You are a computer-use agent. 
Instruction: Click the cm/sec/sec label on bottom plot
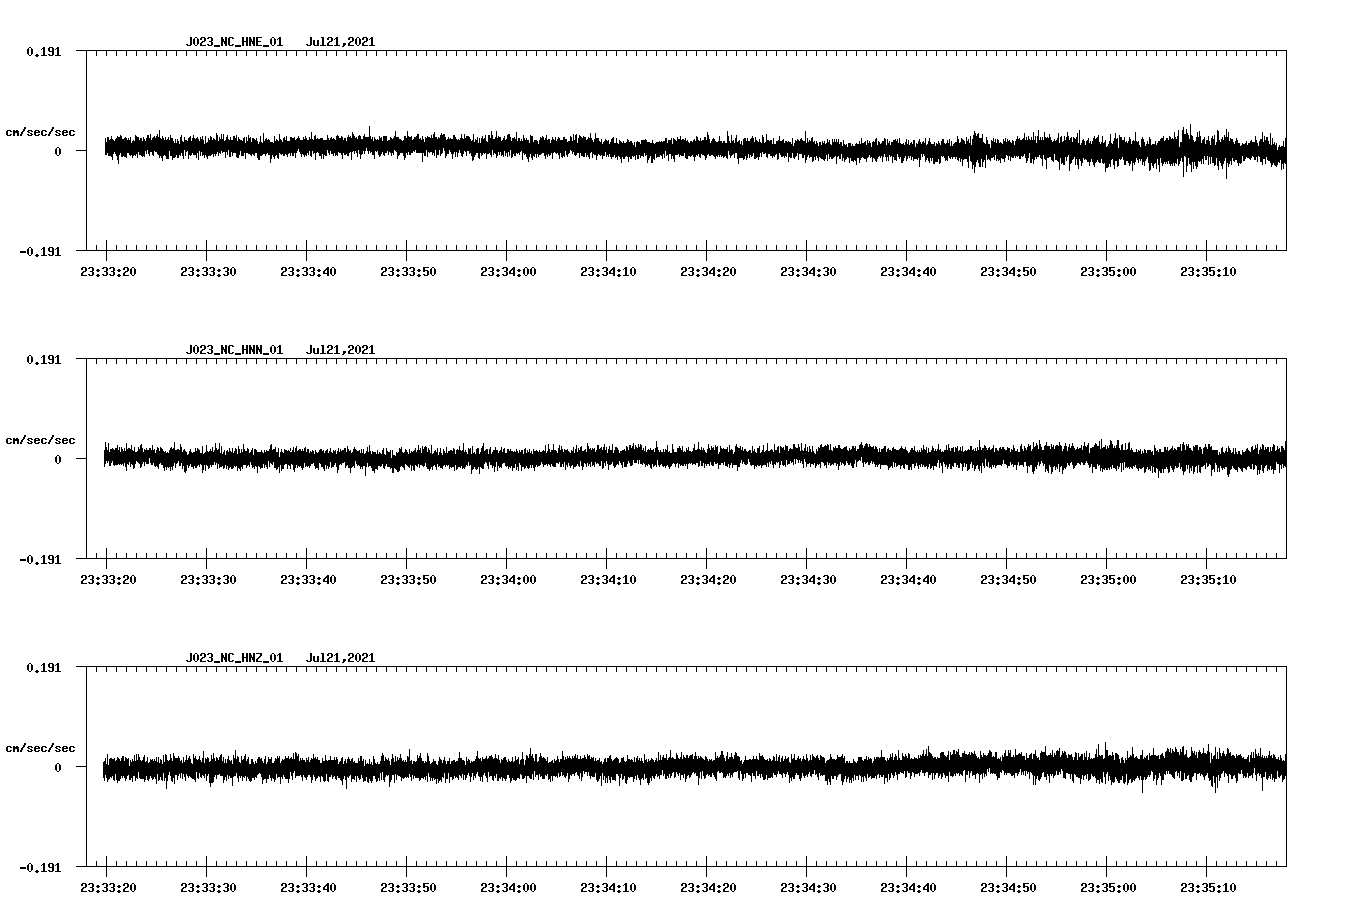42,746
